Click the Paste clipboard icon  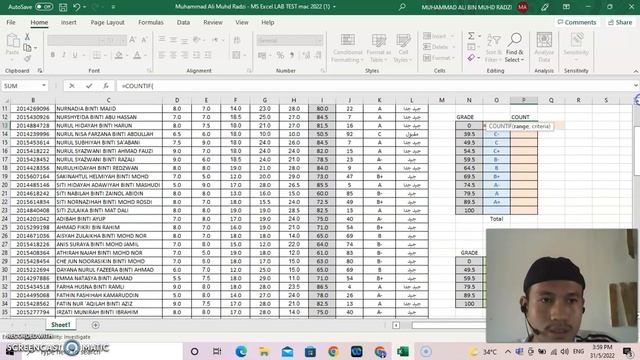click(13, 41)
